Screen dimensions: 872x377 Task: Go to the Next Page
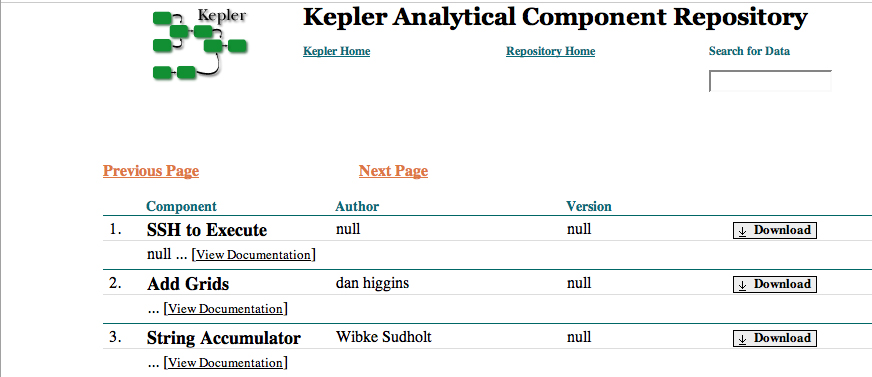[393, 171]
